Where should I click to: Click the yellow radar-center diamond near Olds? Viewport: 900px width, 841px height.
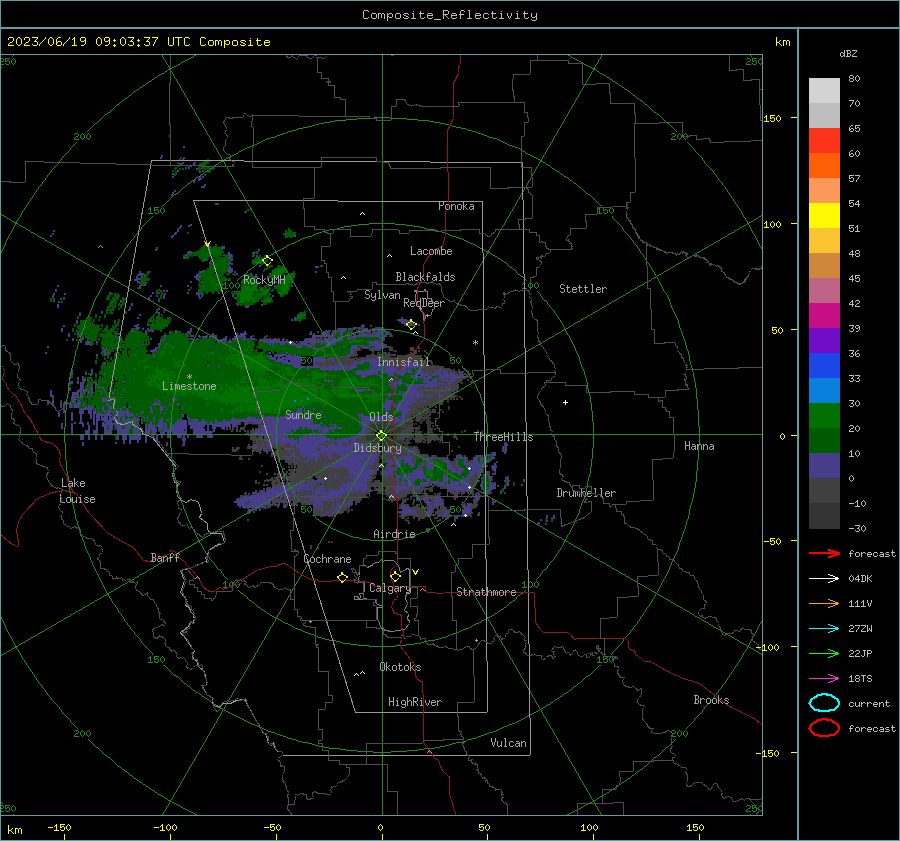click(381, 436)
